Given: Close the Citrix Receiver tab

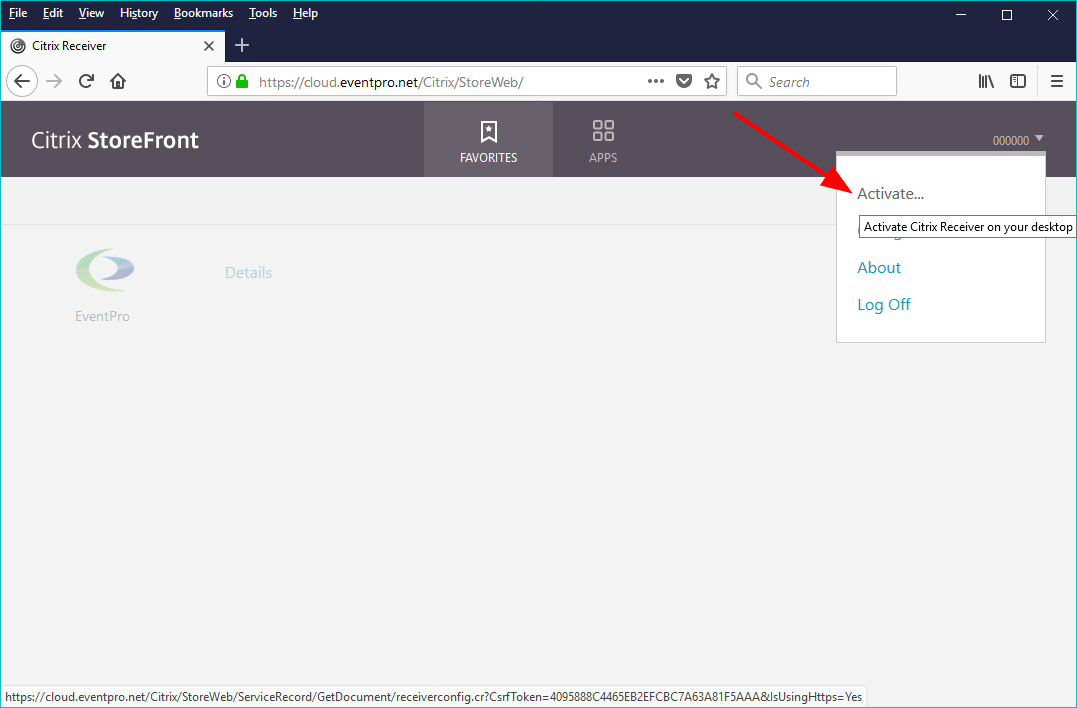Looking at the screenshot, I should 209,46.
